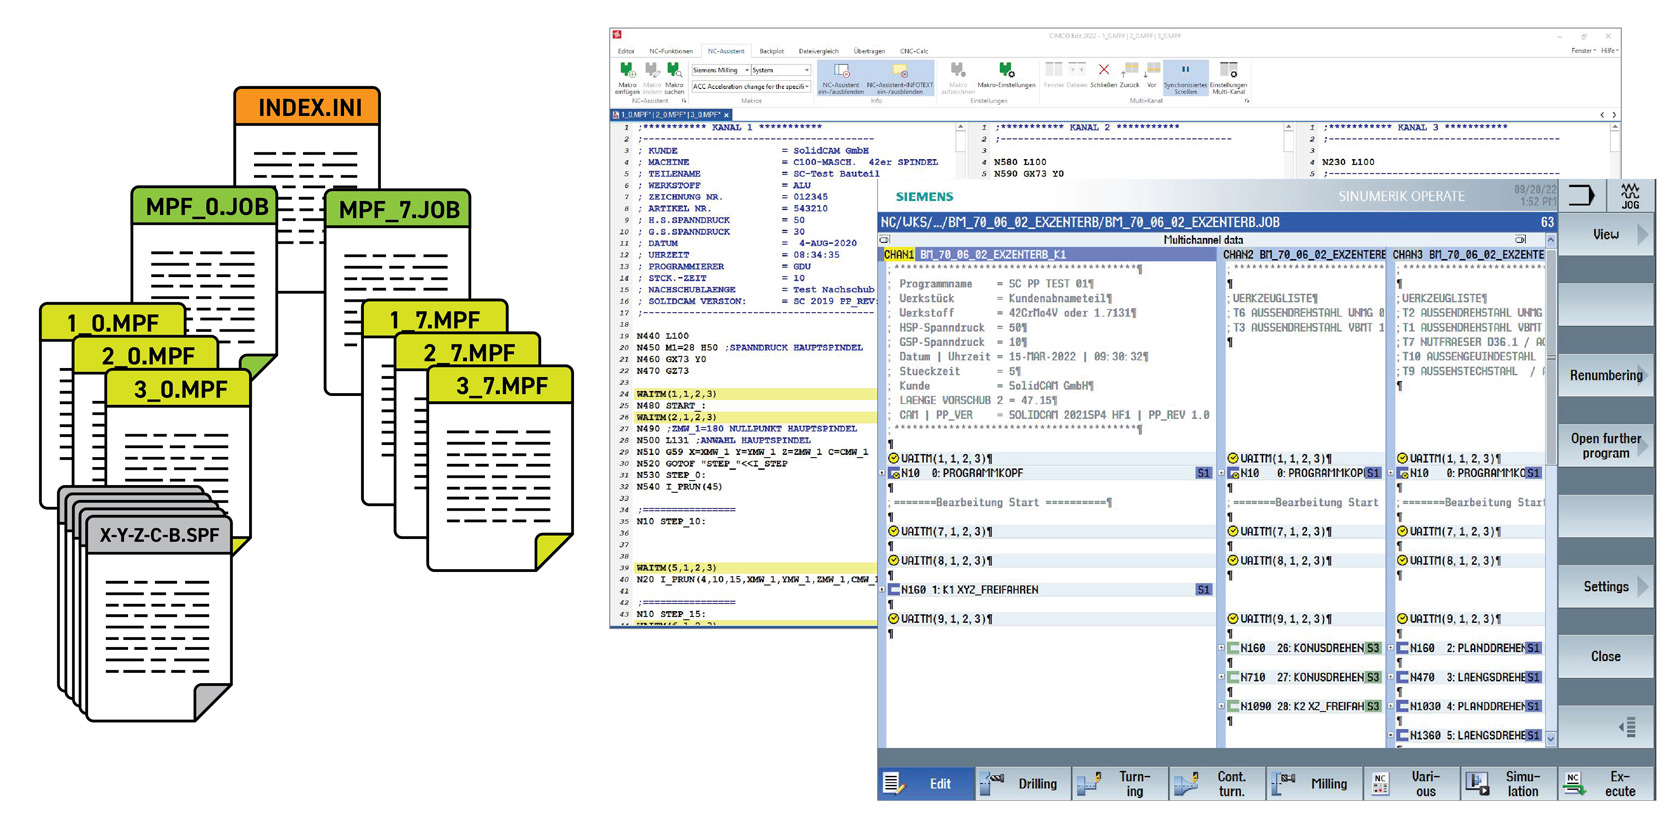
Task: Click the document tab scroll right arrow
Action: tap(1614, 115)
